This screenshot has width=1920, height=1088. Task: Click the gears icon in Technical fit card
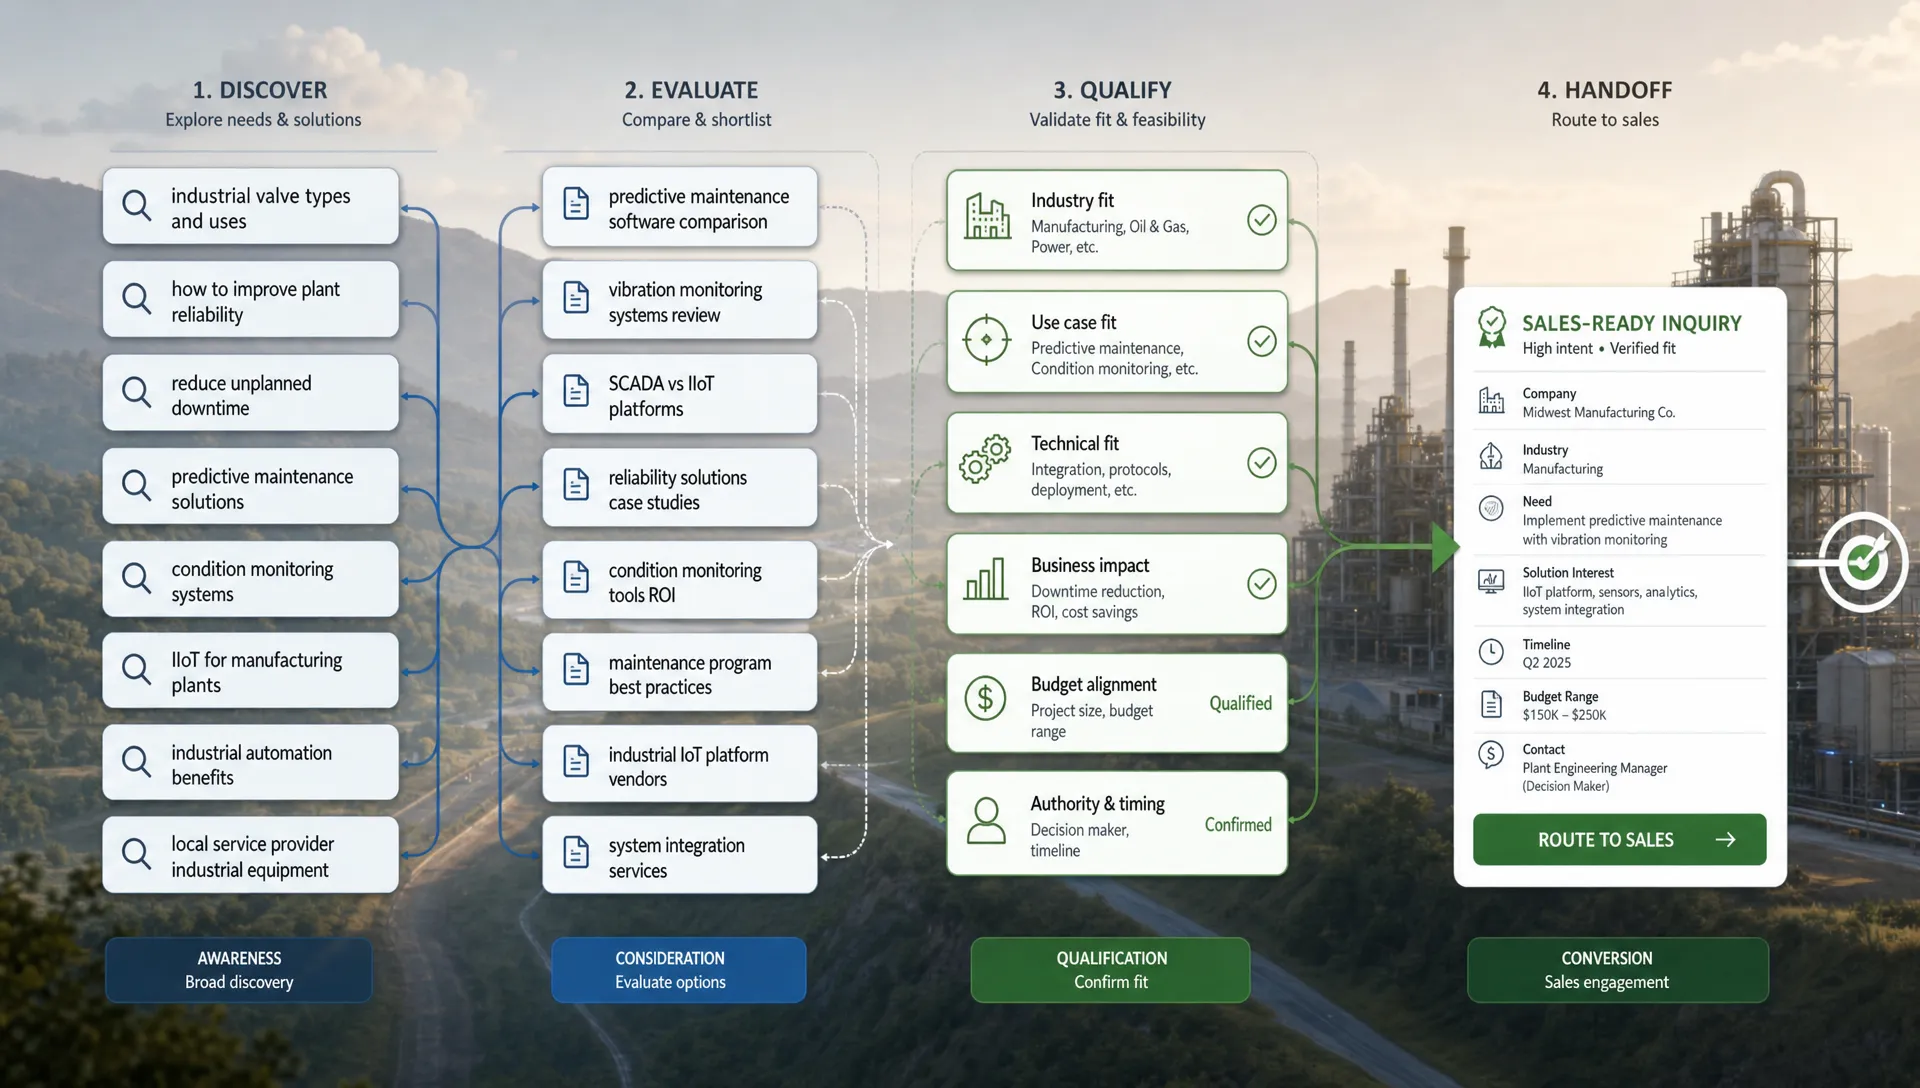click(x=985, y=460)
